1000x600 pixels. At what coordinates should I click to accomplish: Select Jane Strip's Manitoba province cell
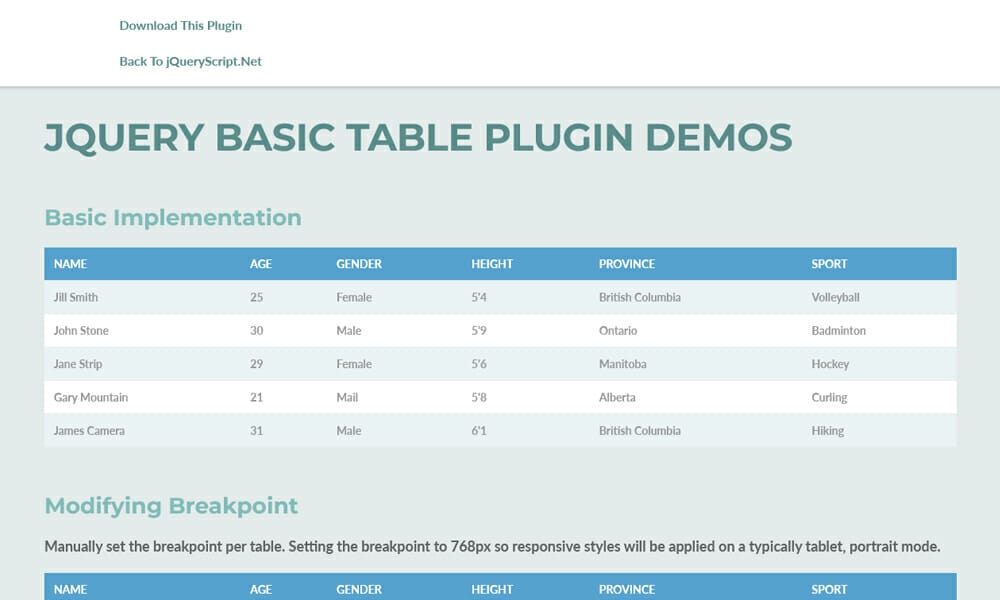[x=622, y=363]
